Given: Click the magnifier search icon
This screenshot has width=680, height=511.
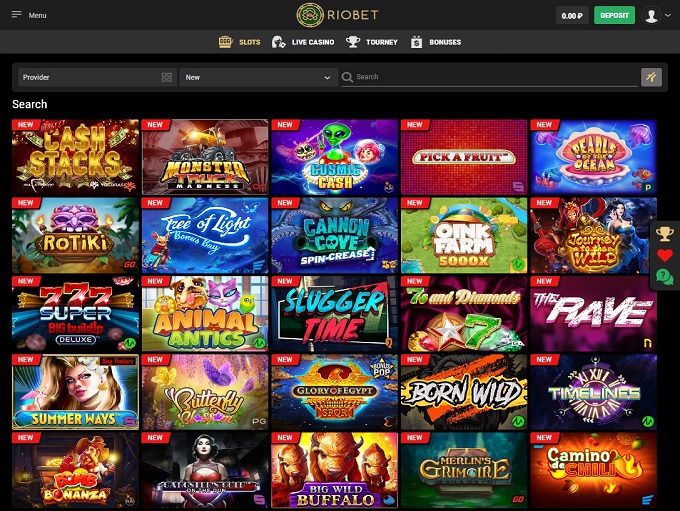Looking at the screenshot, I should (347, 77).
